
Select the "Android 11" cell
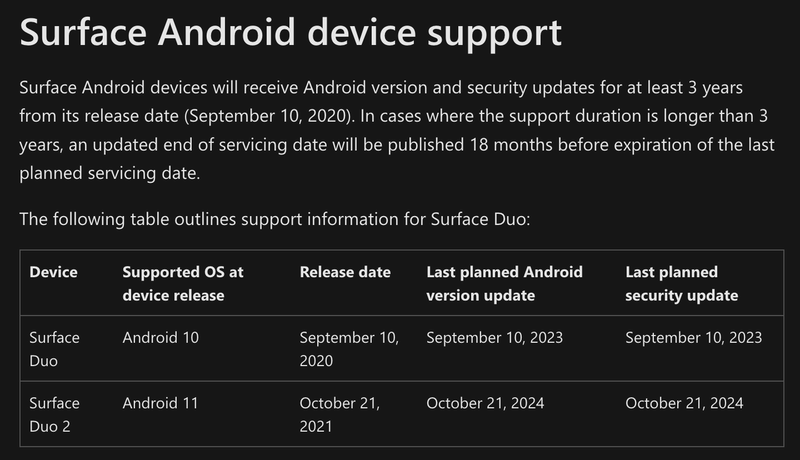[x=160, y=404]
